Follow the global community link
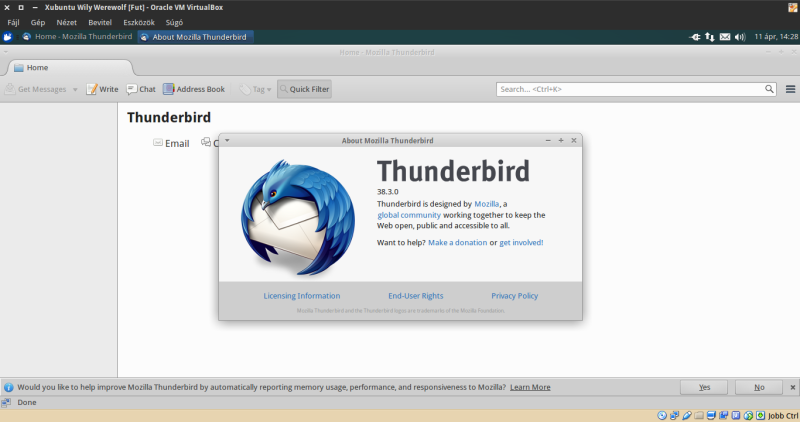 pyautogui.click(x=409, y=215)
